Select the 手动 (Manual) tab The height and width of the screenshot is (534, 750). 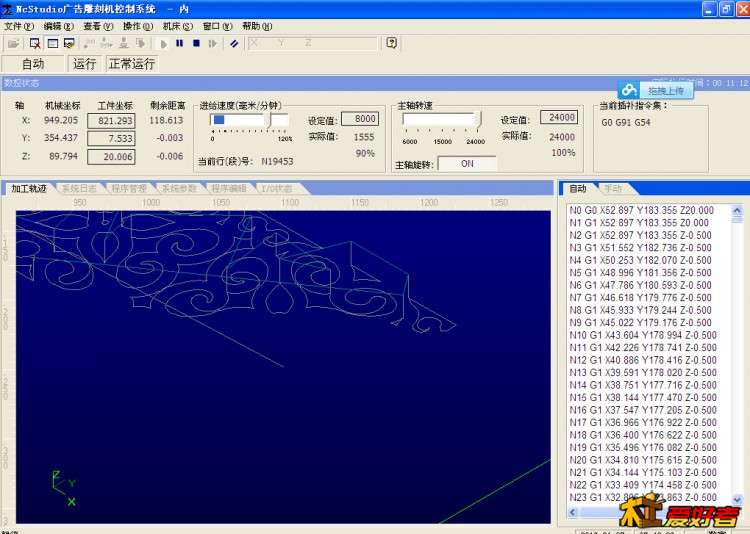click(x=611, y=188)
